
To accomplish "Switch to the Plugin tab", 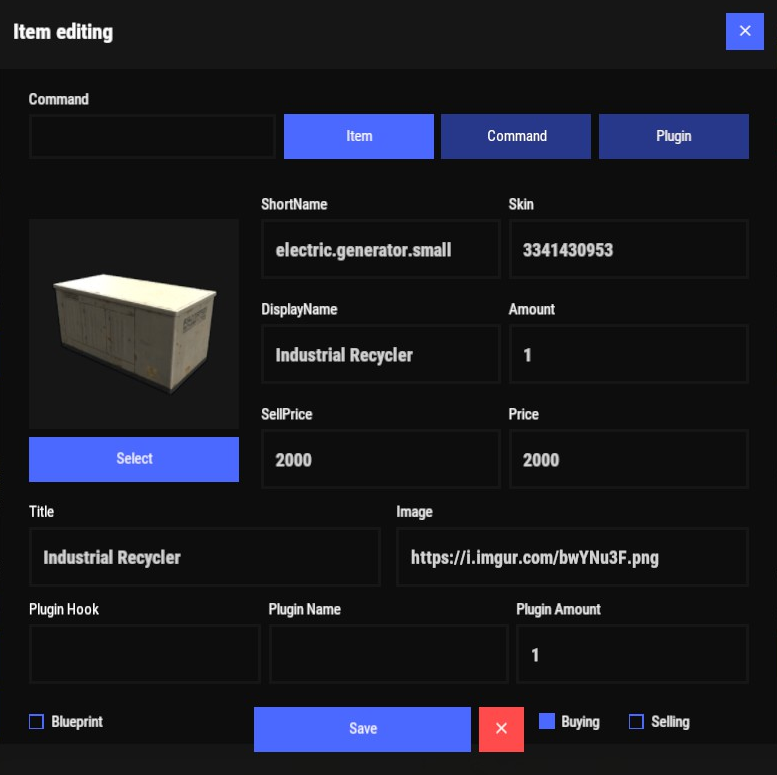I will (x=673, y=136).
